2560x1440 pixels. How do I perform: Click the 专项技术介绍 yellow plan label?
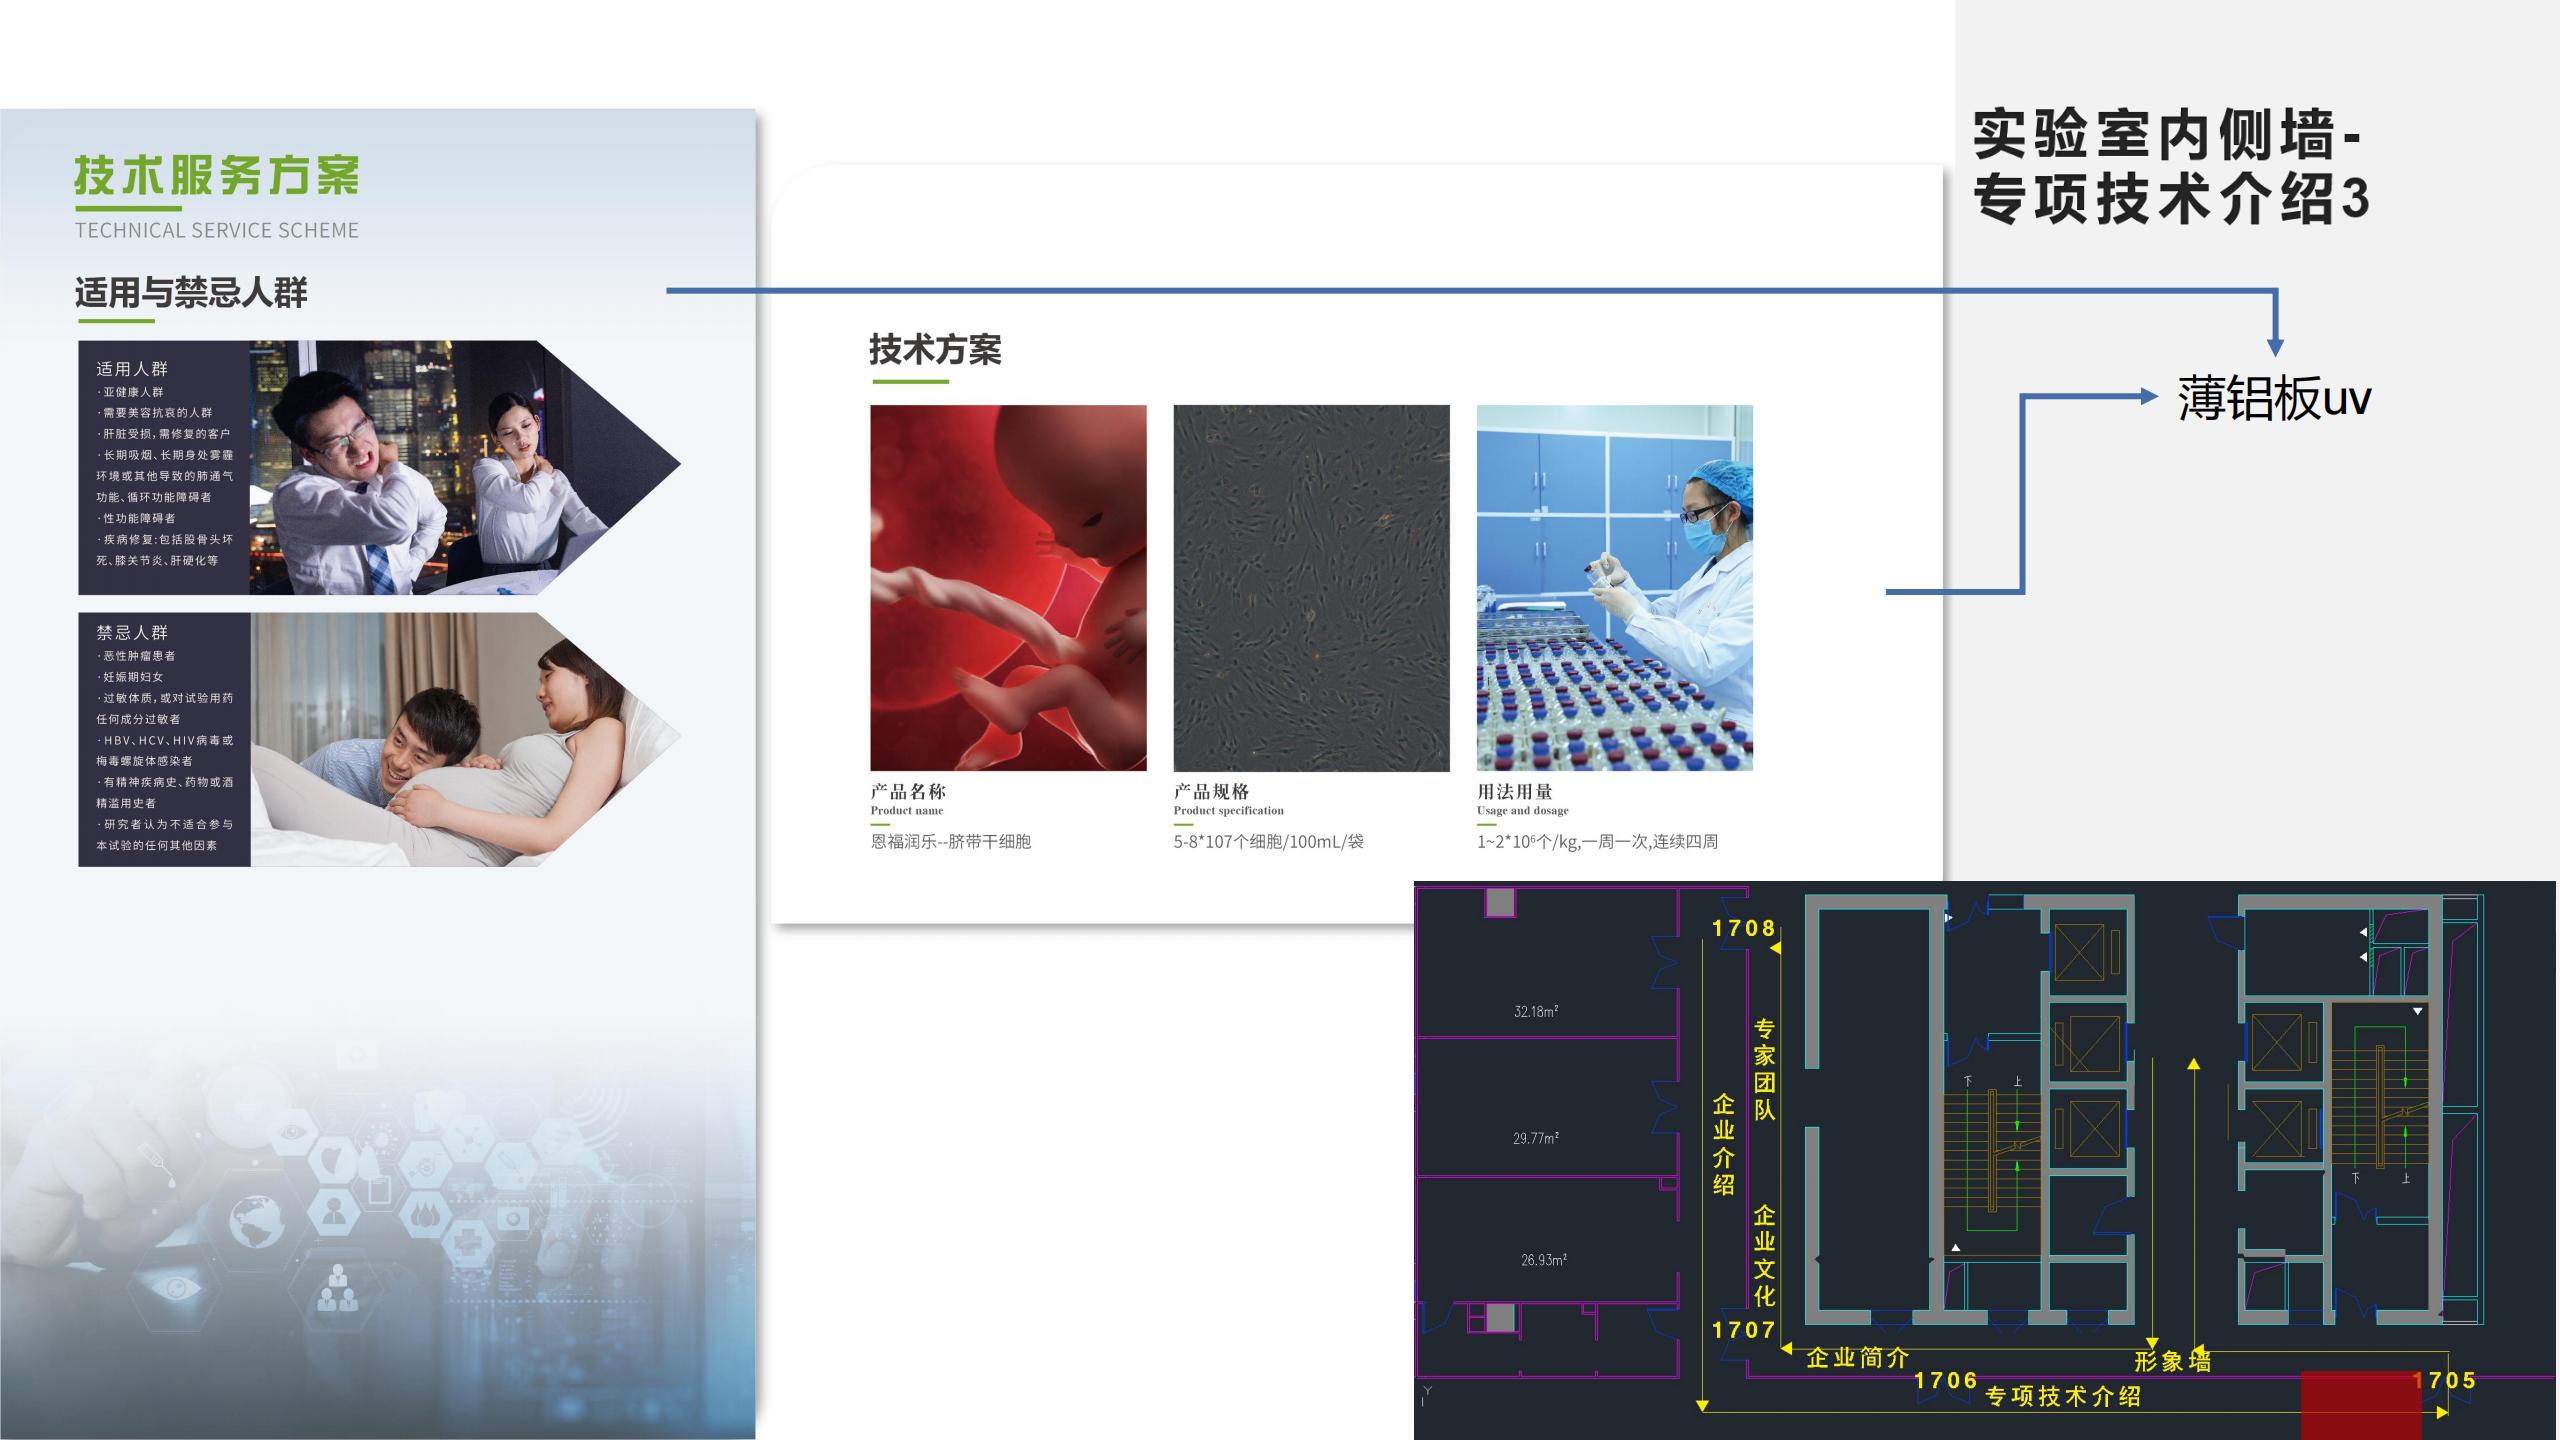(2062, 1396)
